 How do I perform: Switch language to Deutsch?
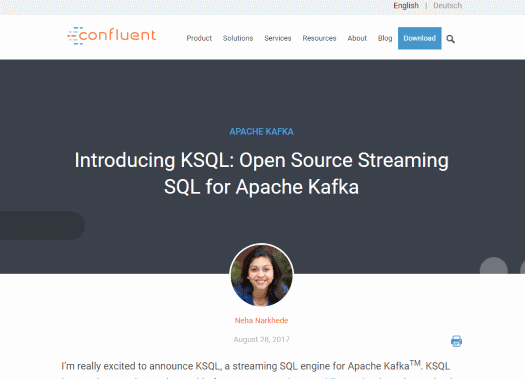447,6
